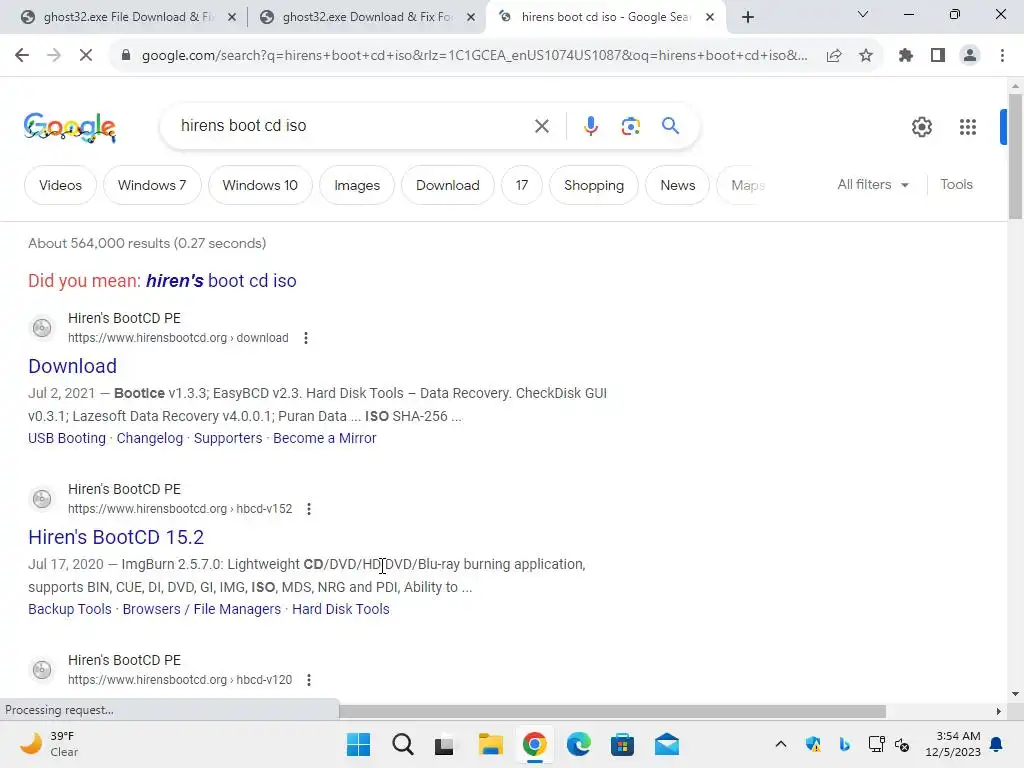Click the horizontal scrollbar thumb
Image resolution: width=1024 pixels, height=768 pixels.
pyautogui.click(x=613, y=711)
